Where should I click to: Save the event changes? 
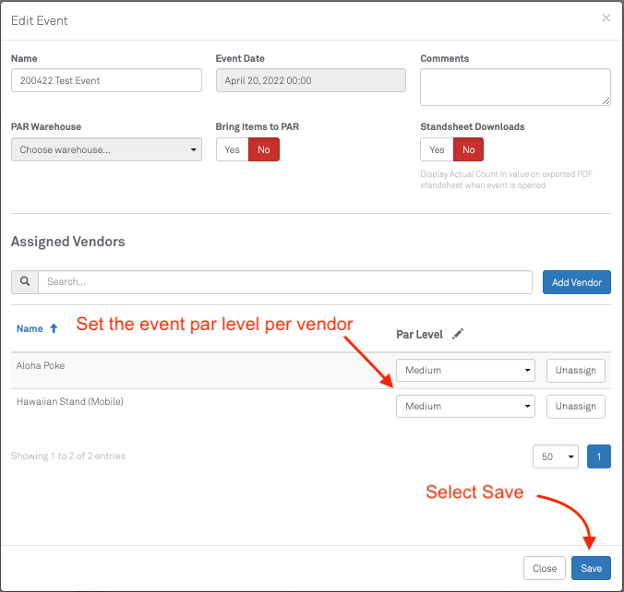[591, 568]
